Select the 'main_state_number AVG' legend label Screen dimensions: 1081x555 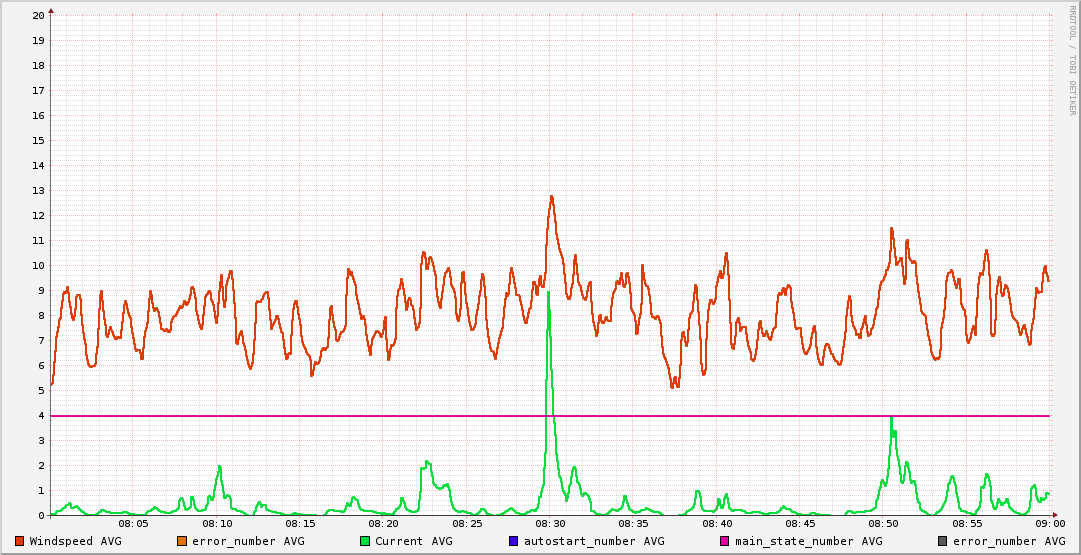(x=809, y=541)
